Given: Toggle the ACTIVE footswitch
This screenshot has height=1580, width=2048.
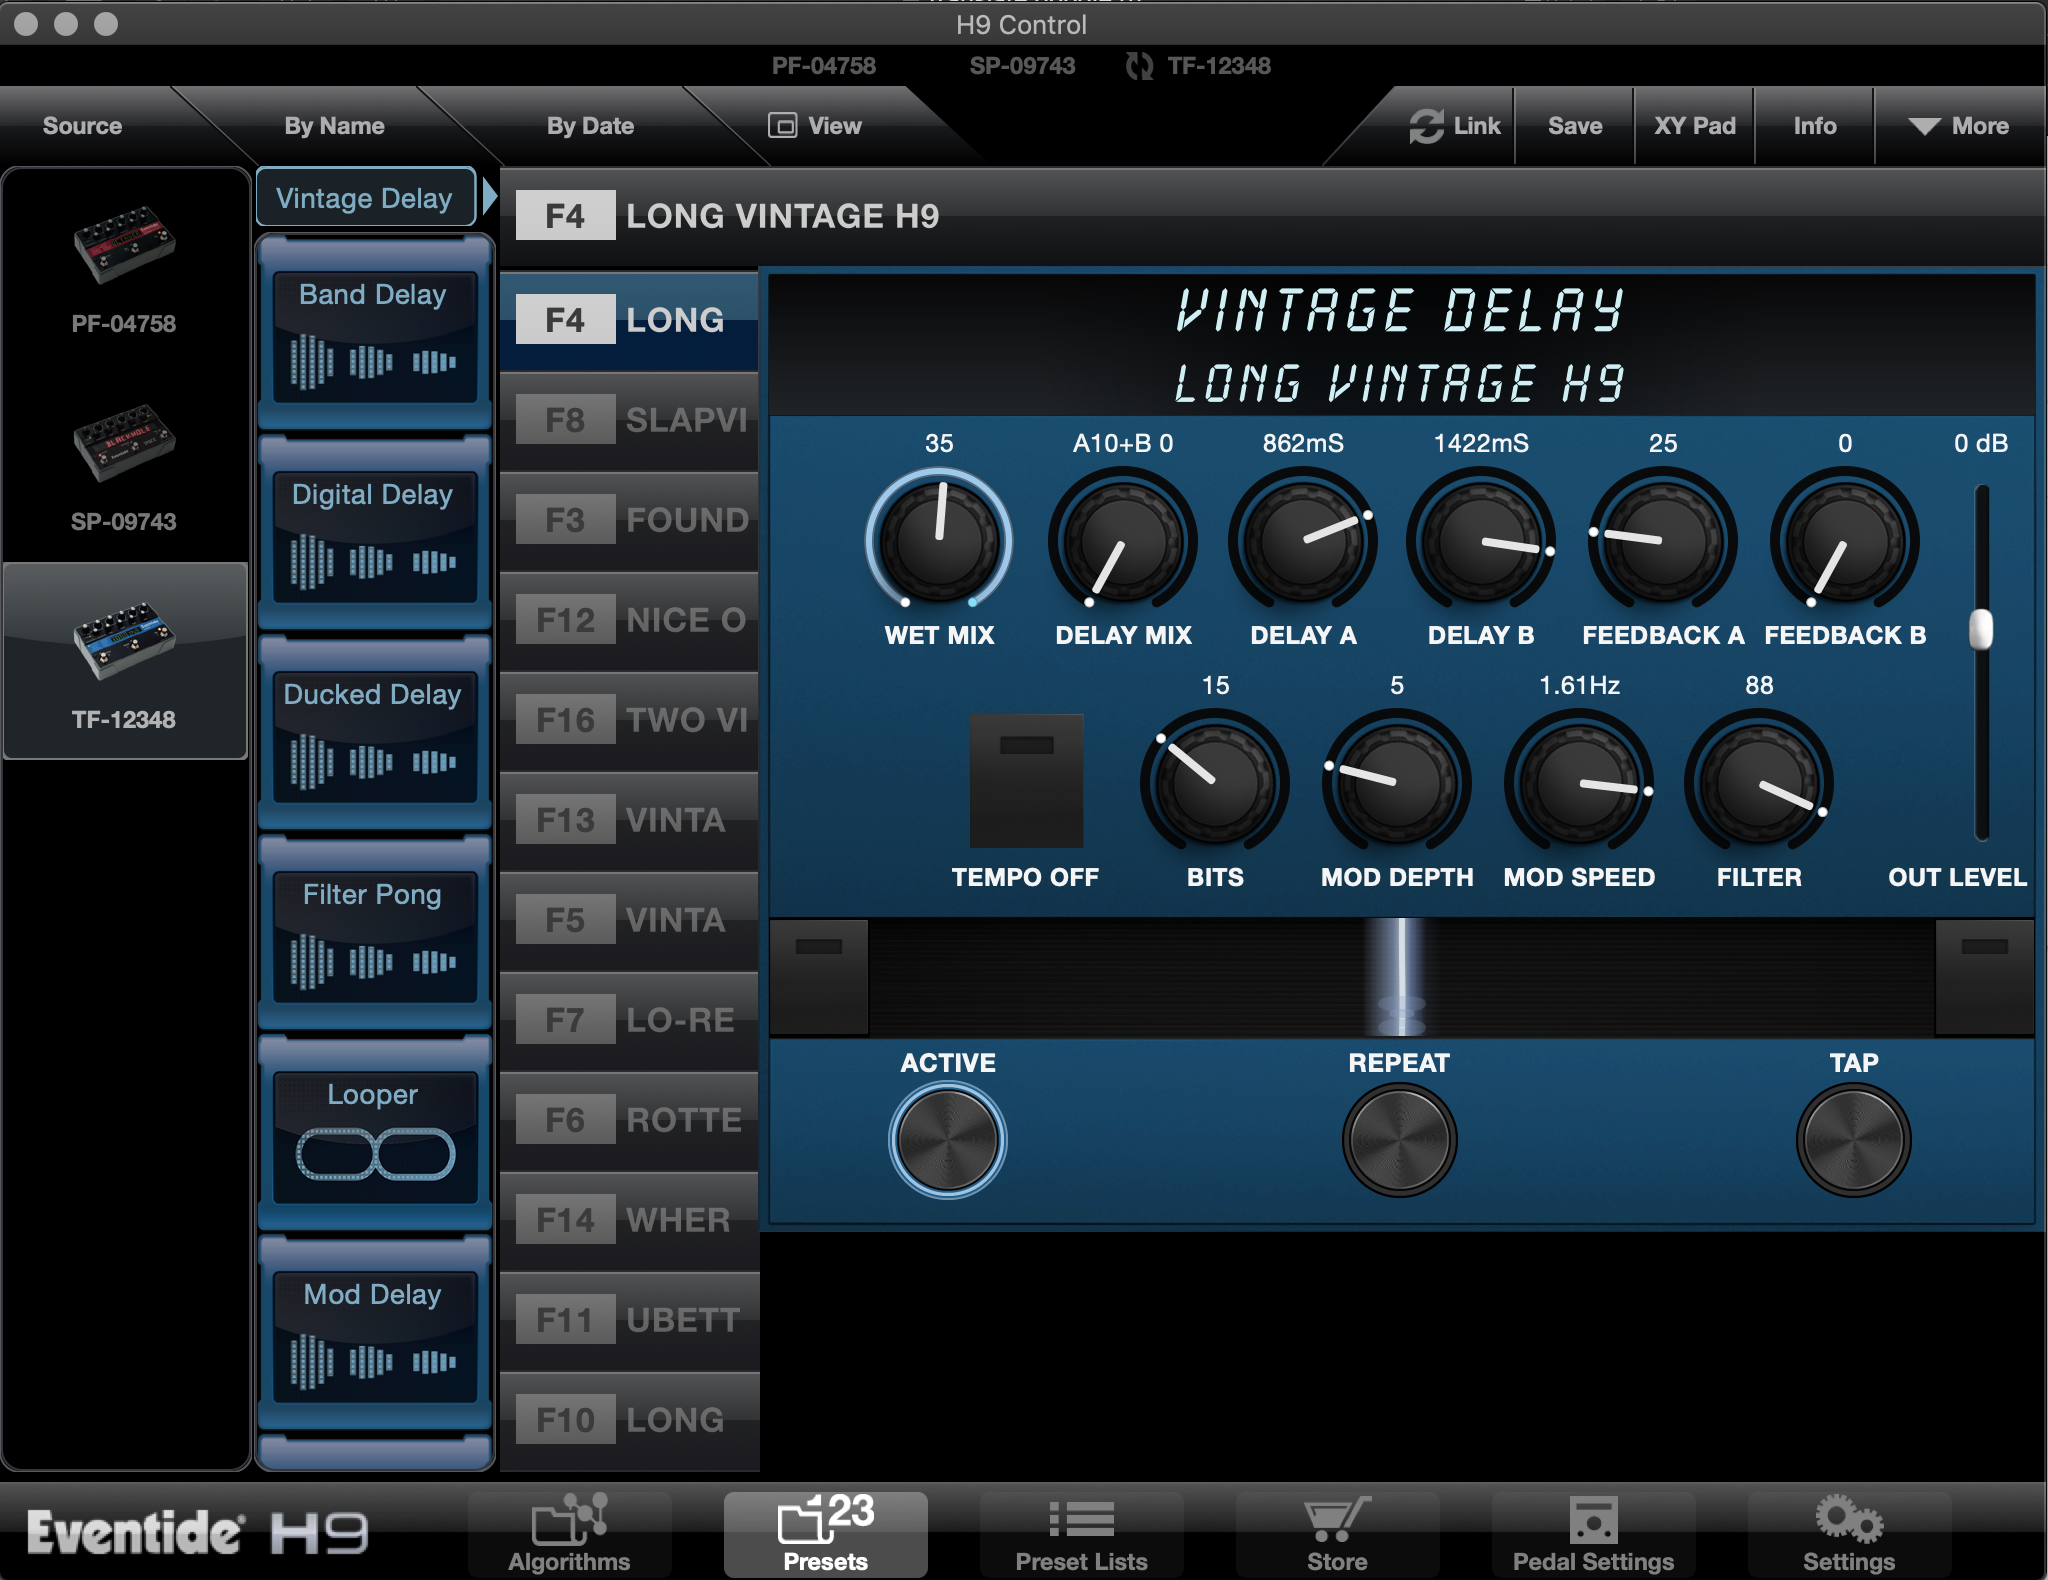Looking at the screenshot, I should [x=947, y=1140].
